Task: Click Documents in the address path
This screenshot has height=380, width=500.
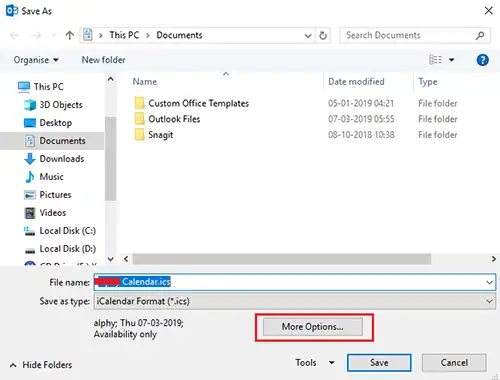Action: pyautogui.click(x=179, y=35)
